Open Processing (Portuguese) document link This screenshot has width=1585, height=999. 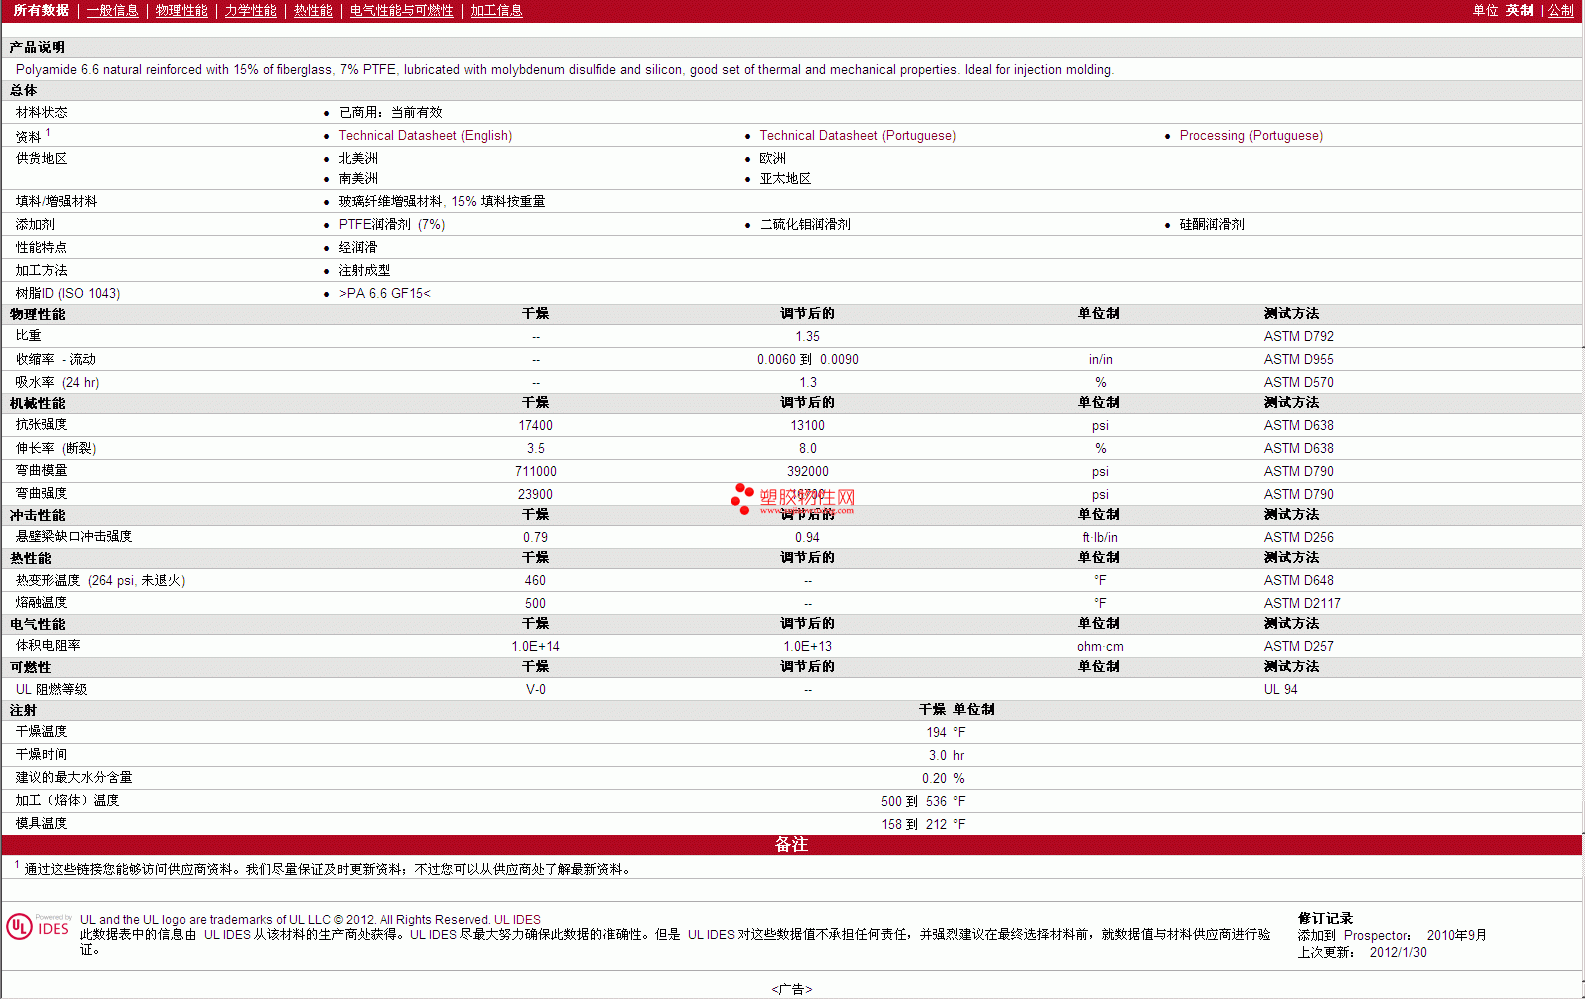(1251, 136)
